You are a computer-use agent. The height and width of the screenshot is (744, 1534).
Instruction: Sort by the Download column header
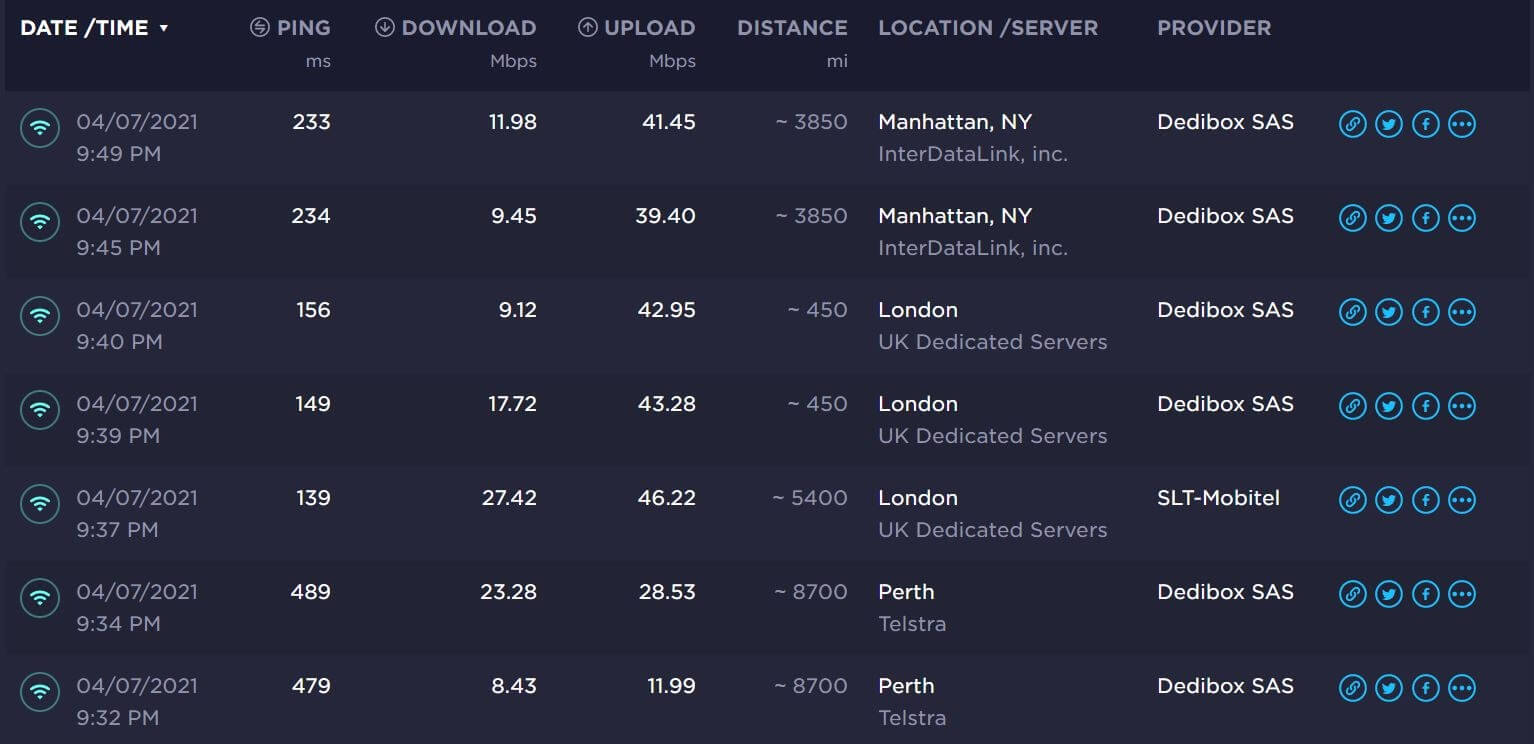[456, 28]
